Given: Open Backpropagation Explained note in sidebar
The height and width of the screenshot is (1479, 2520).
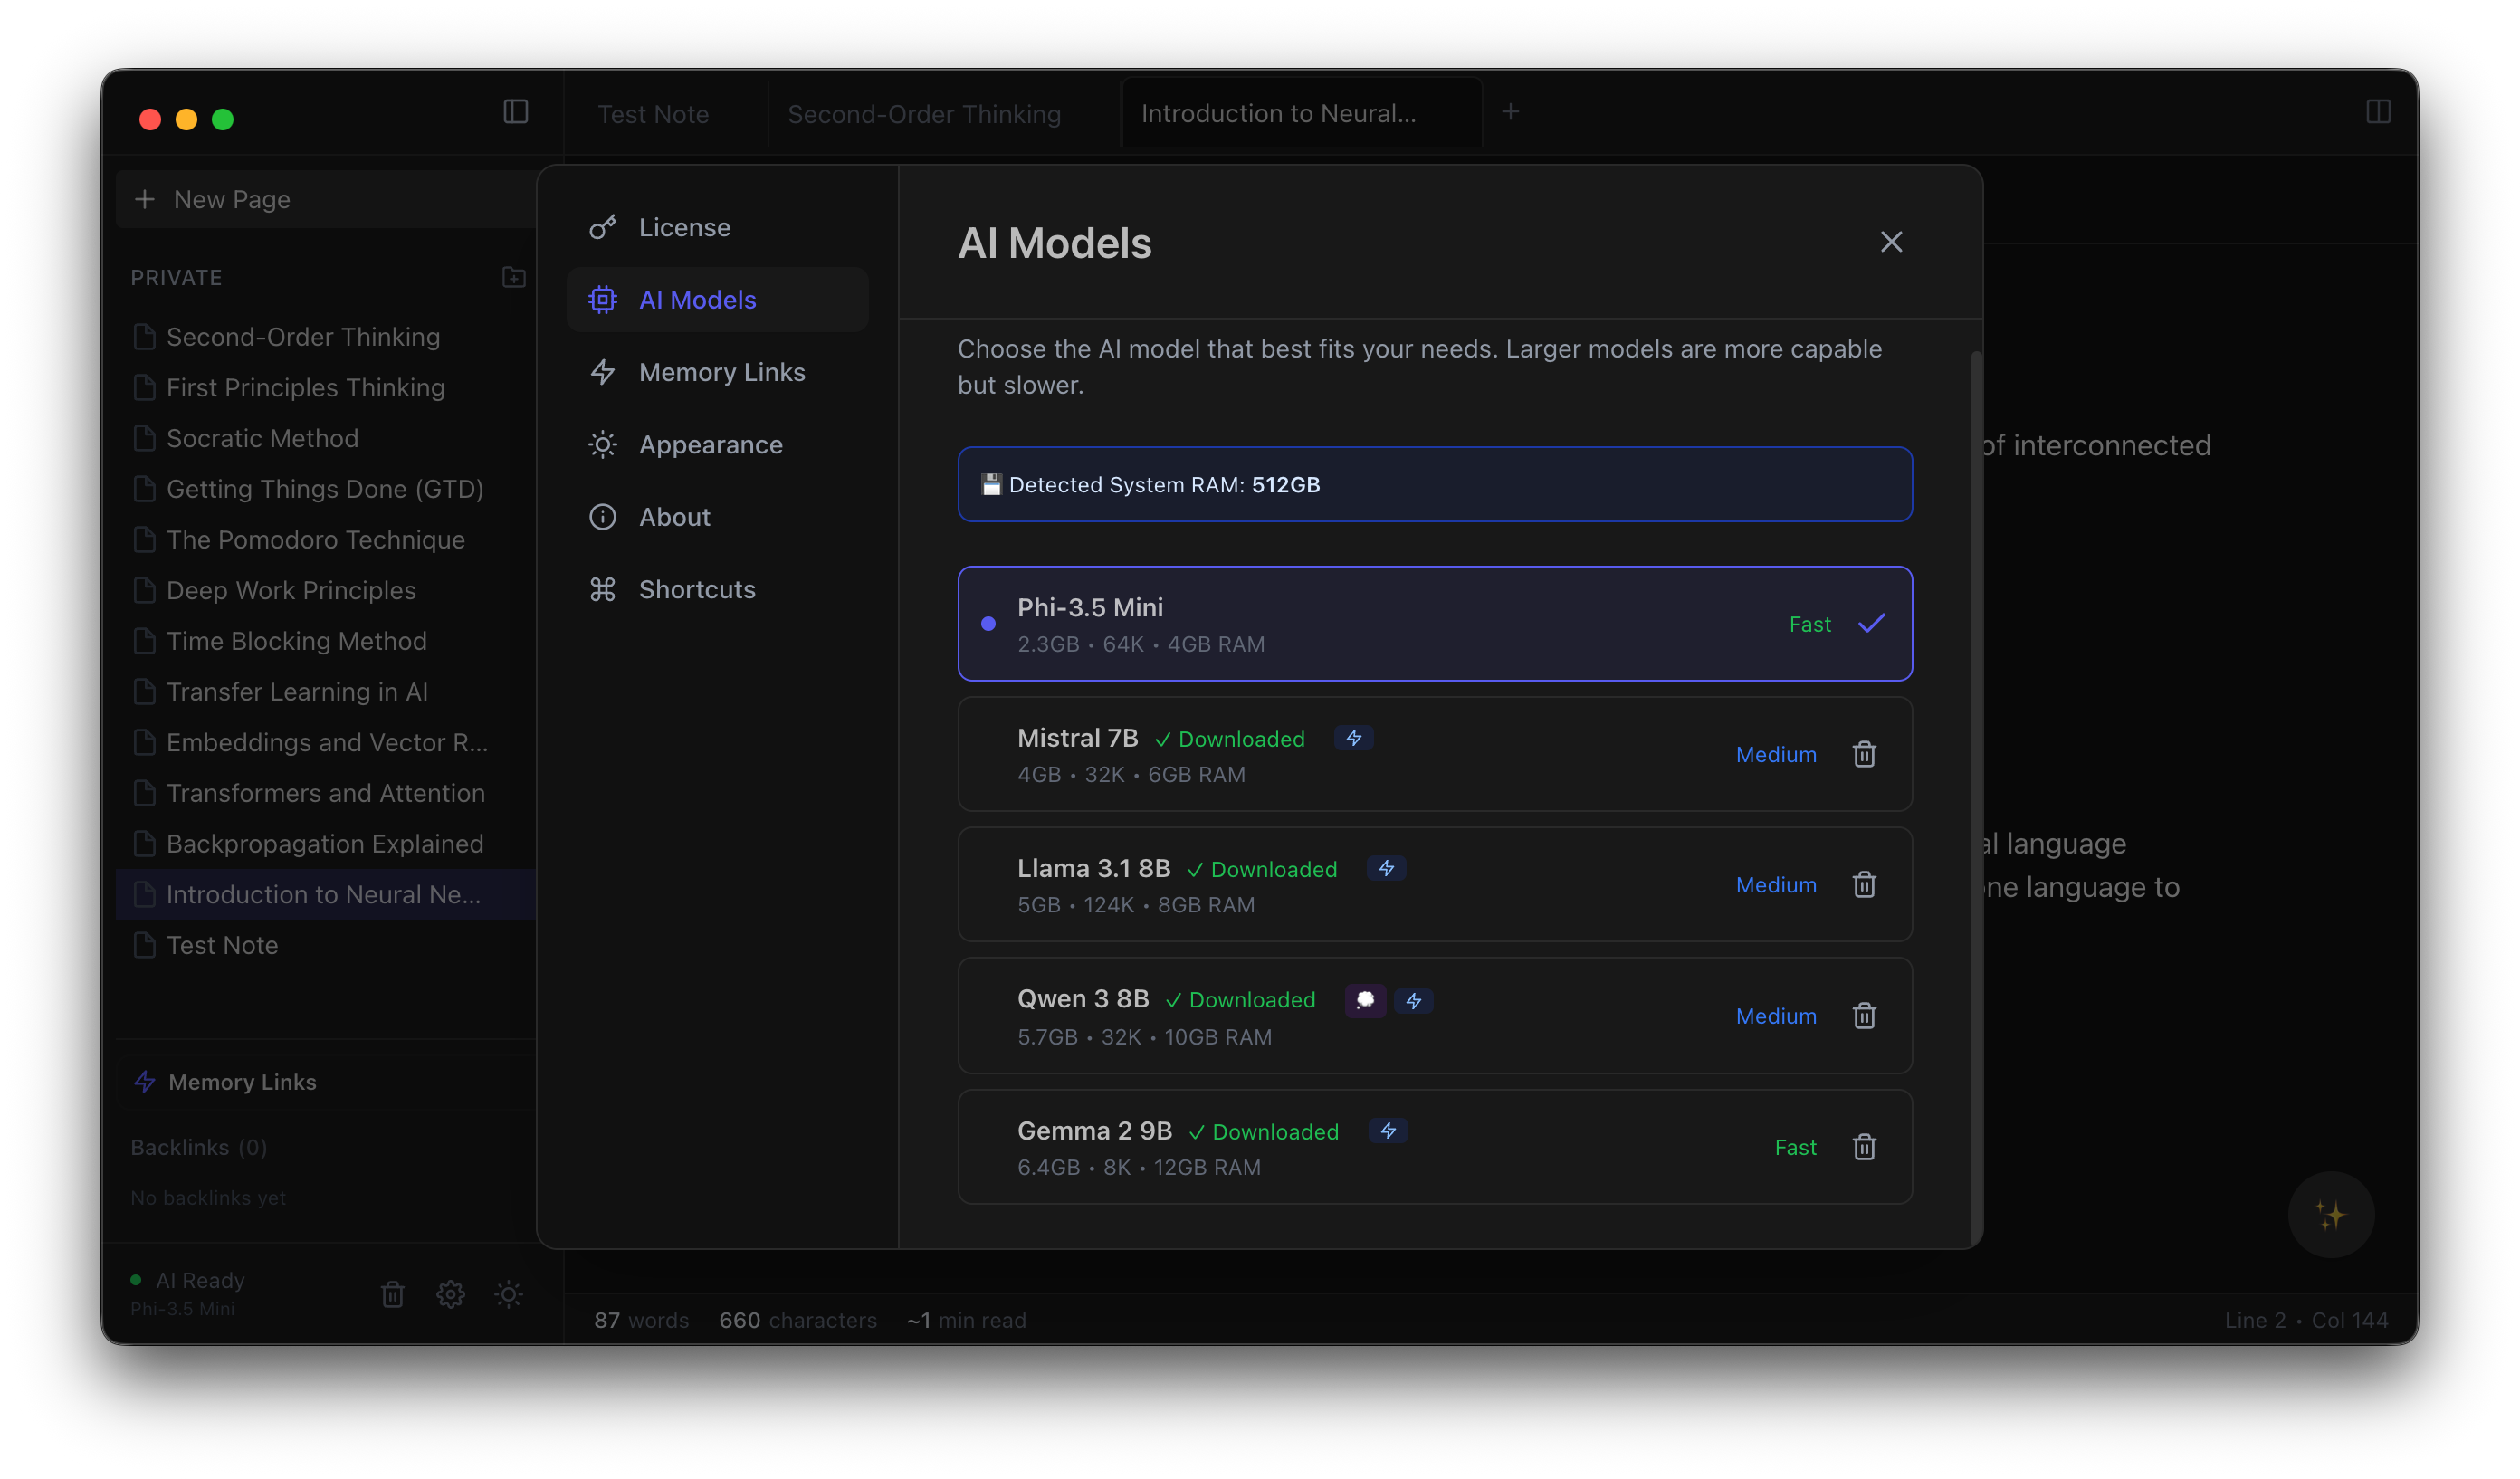Looking at the screenshot, I should (x=324, y=843).
